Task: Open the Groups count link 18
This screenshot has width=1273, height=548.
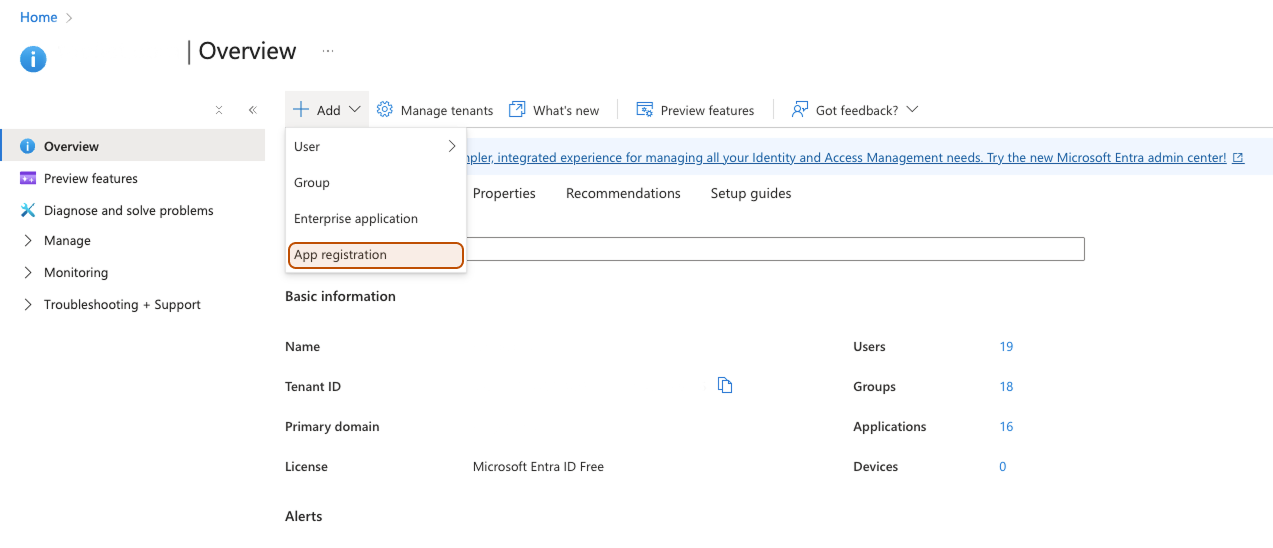Action: tap(1006, 387)
